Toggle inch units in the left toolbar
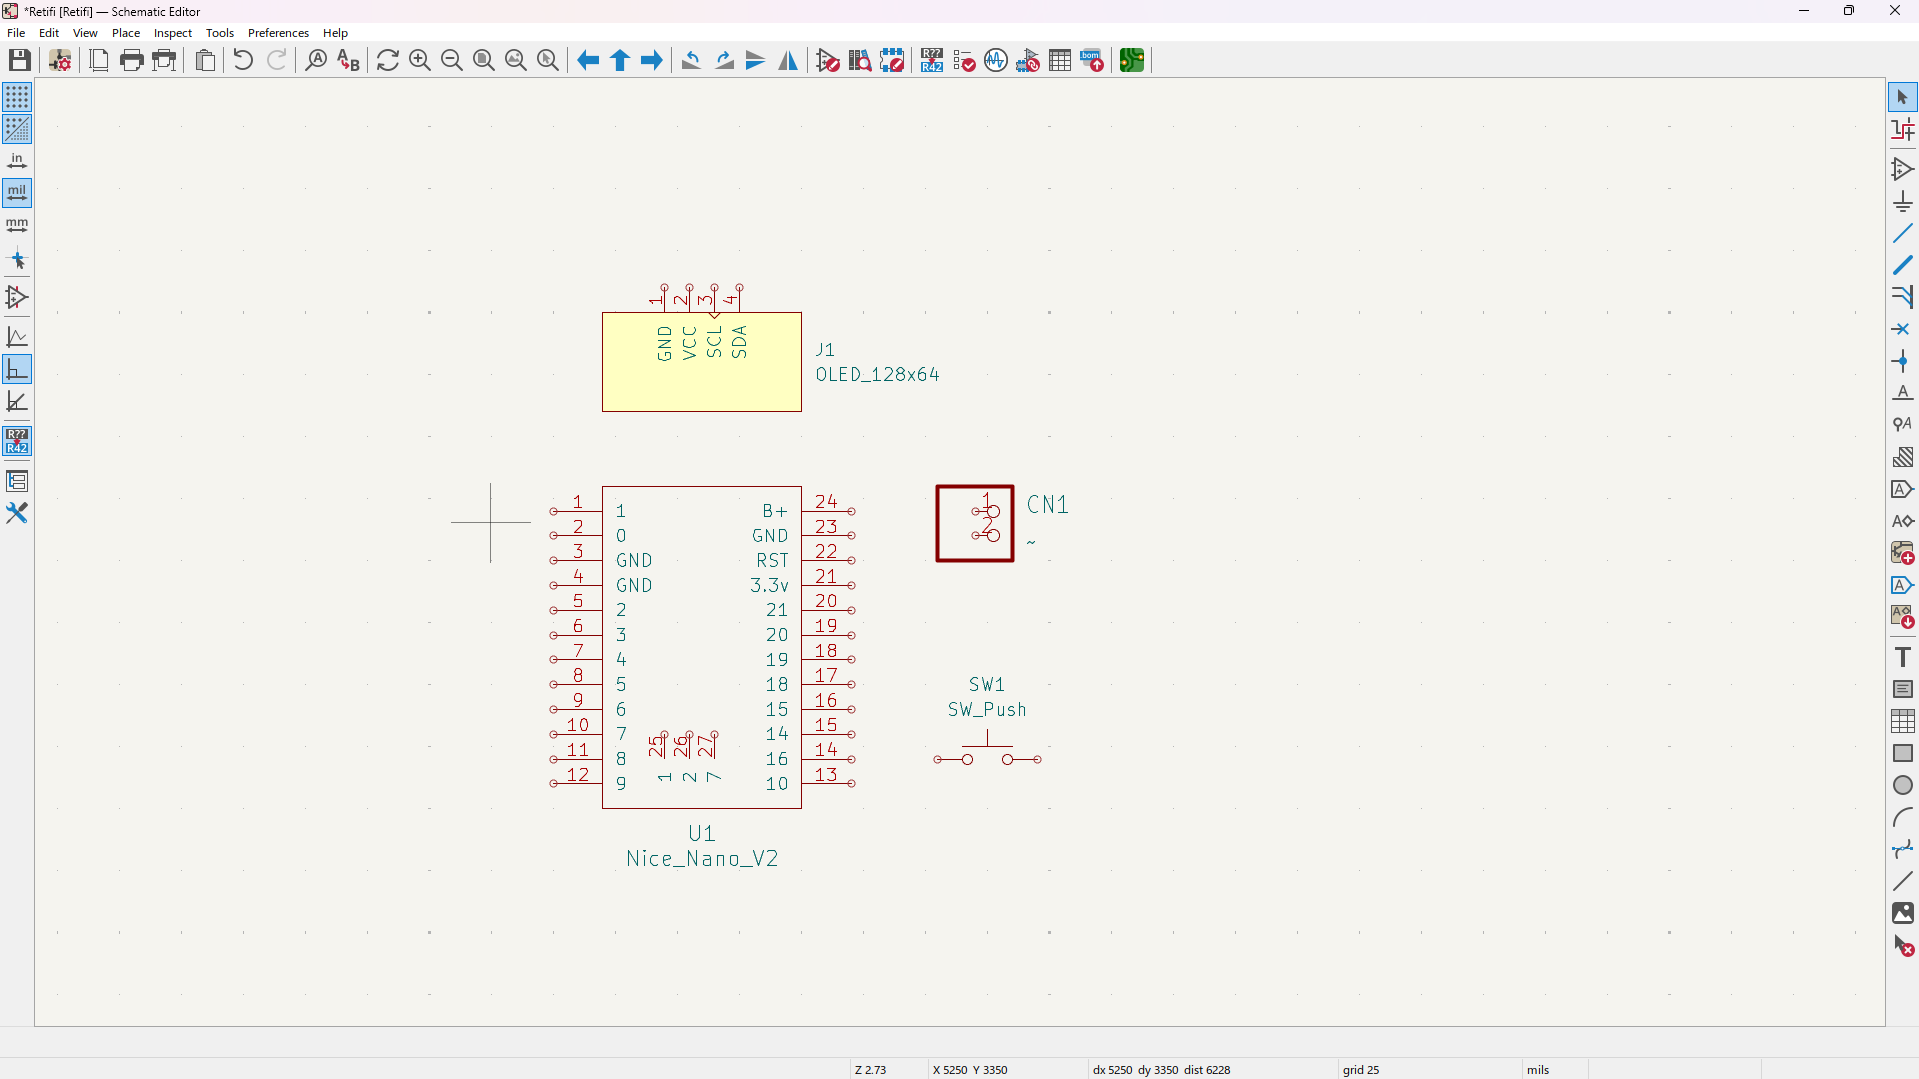This screenshot has width=1919, height=1079. [x=17, y=160]
